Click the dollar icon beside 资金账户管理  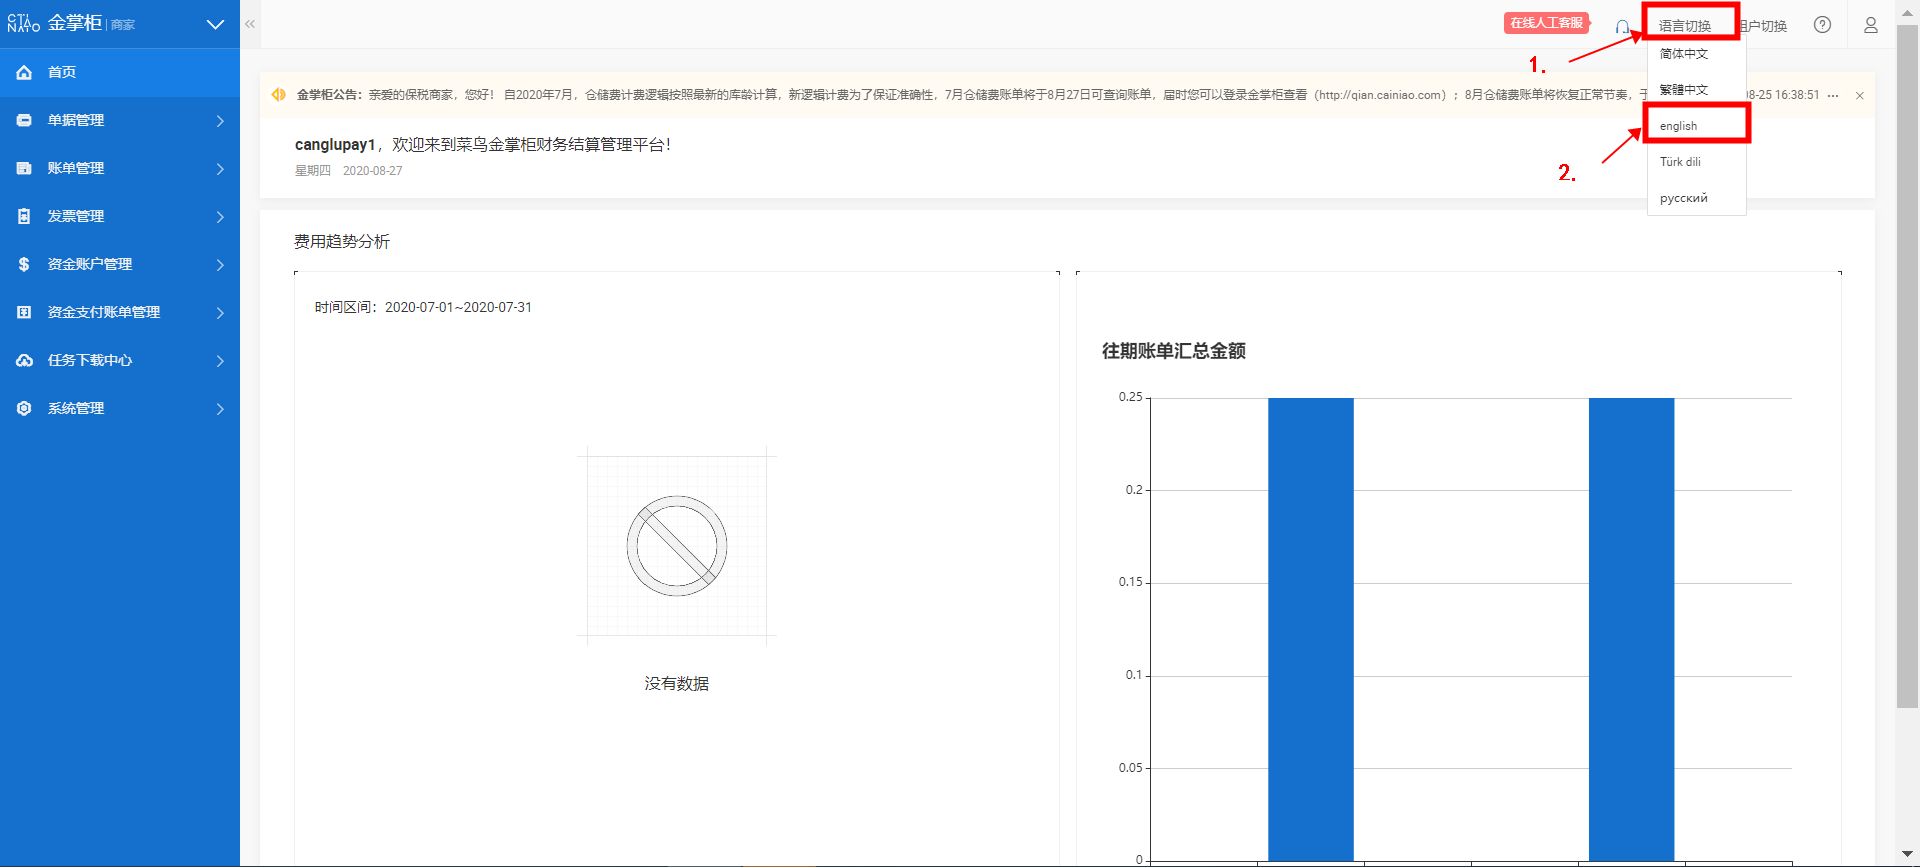(24, 264)
